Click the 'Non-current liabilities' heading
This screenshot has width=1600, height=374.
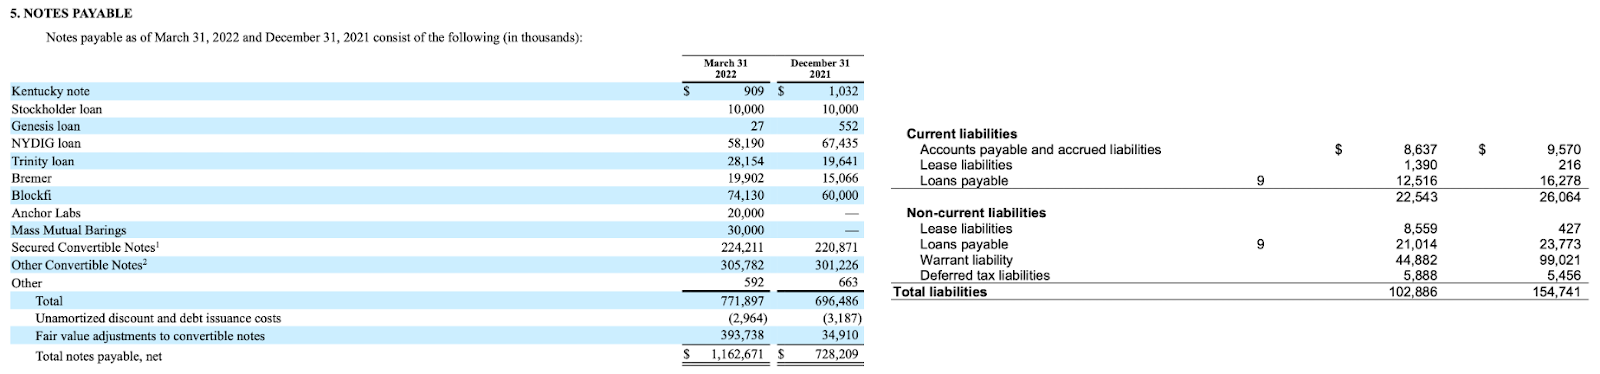click(x=976, y=213)
